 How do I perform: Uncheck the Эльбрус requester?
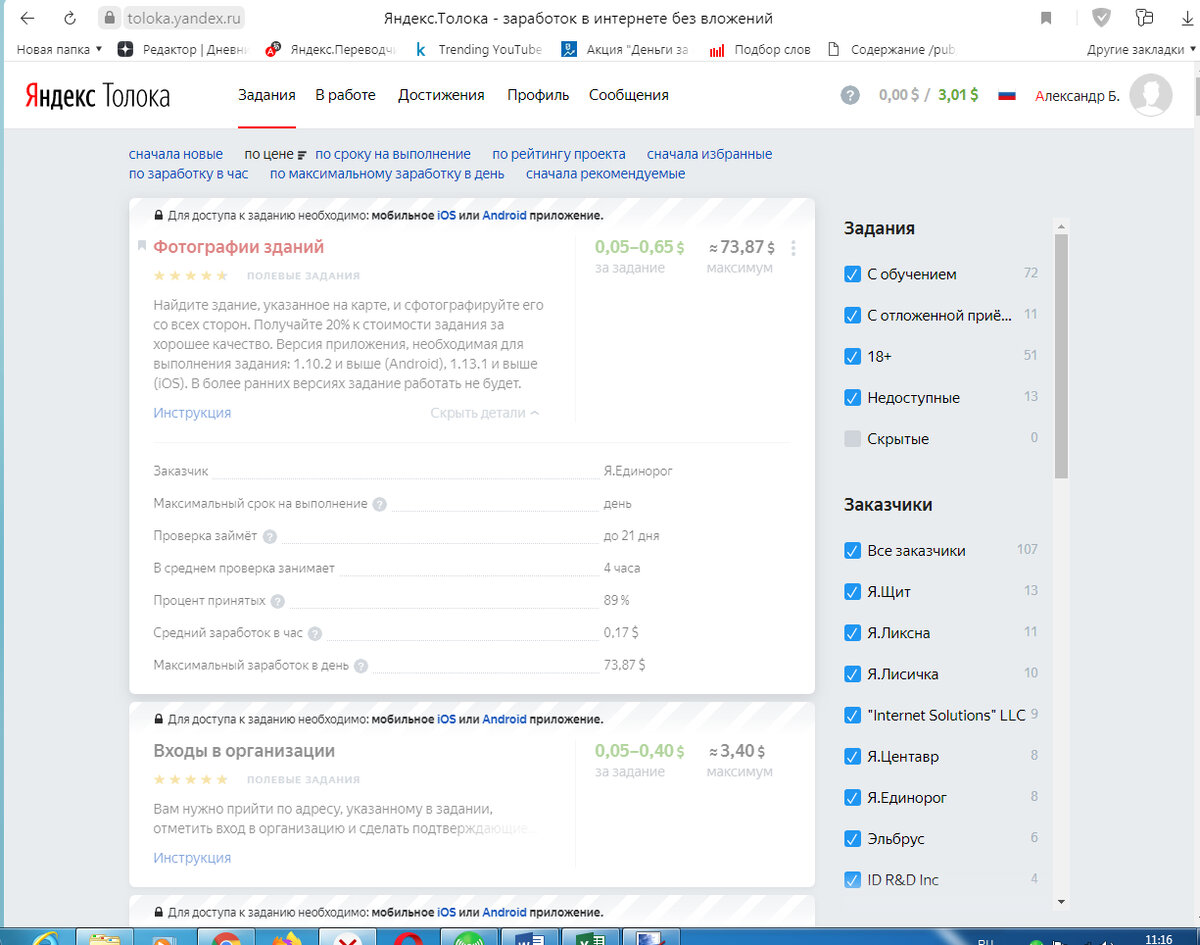tap(853, 839)
